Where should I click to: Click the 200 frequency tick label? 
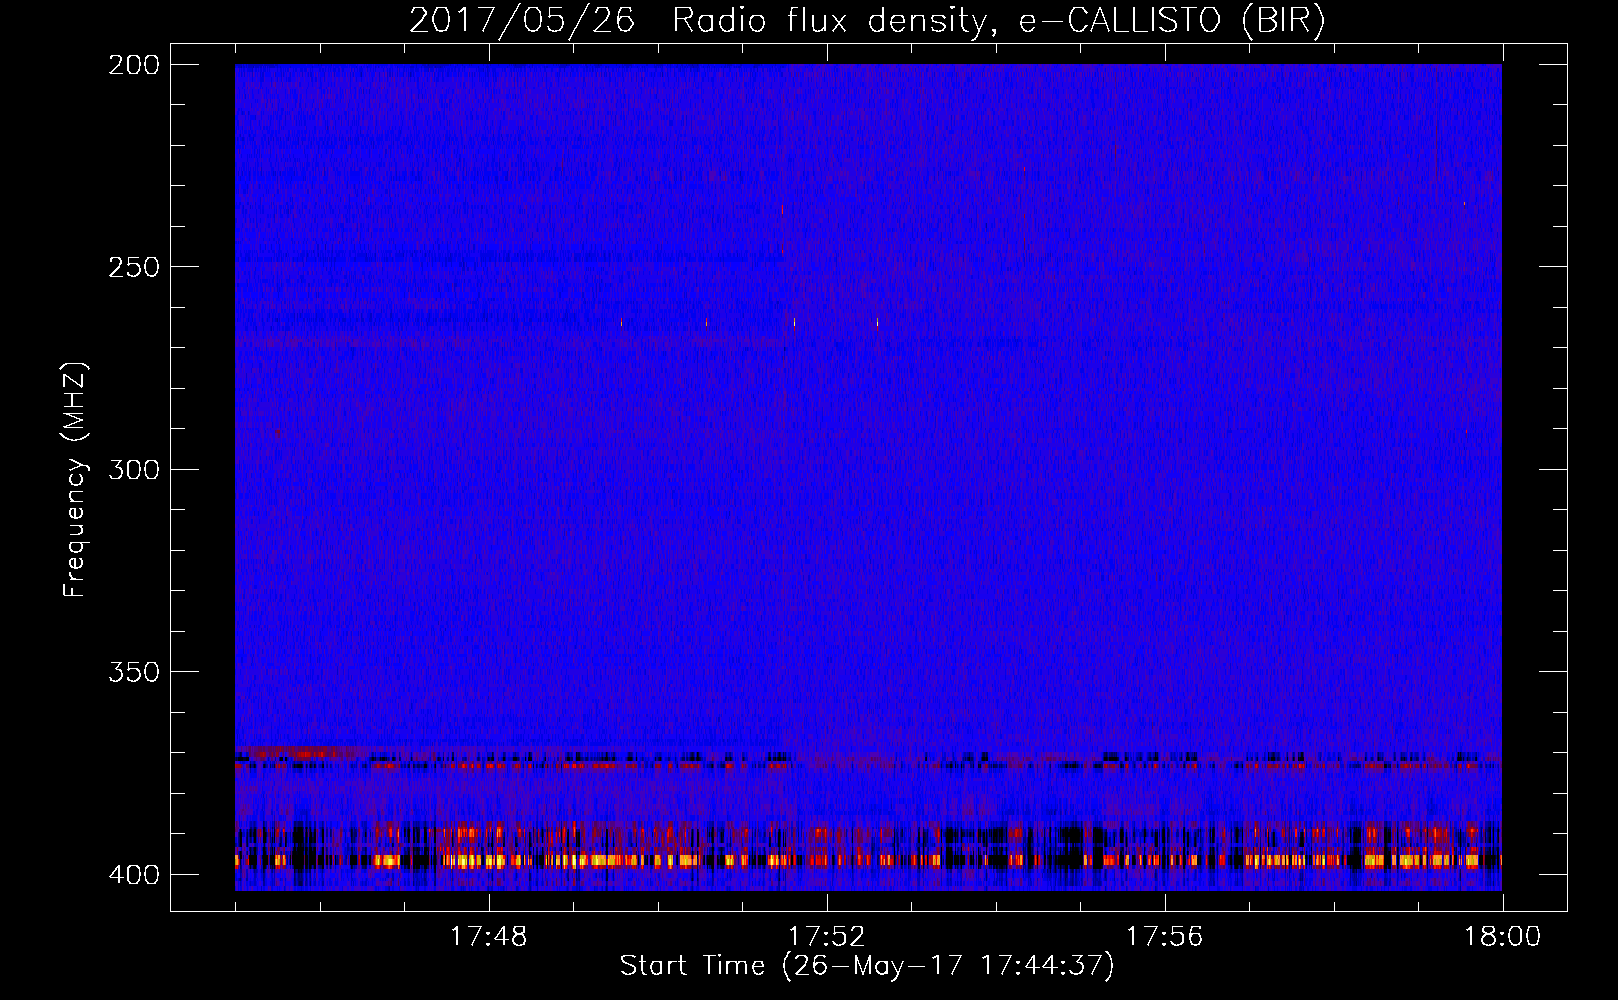pos(133,65)
